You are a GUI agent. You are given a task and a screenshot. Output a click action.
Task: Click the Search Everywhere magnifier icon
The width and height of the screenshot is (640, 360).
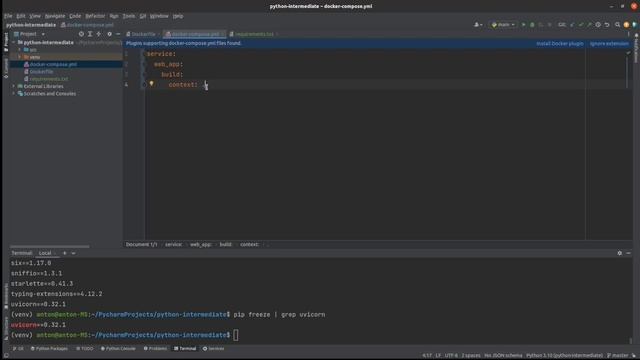point(618,25)
